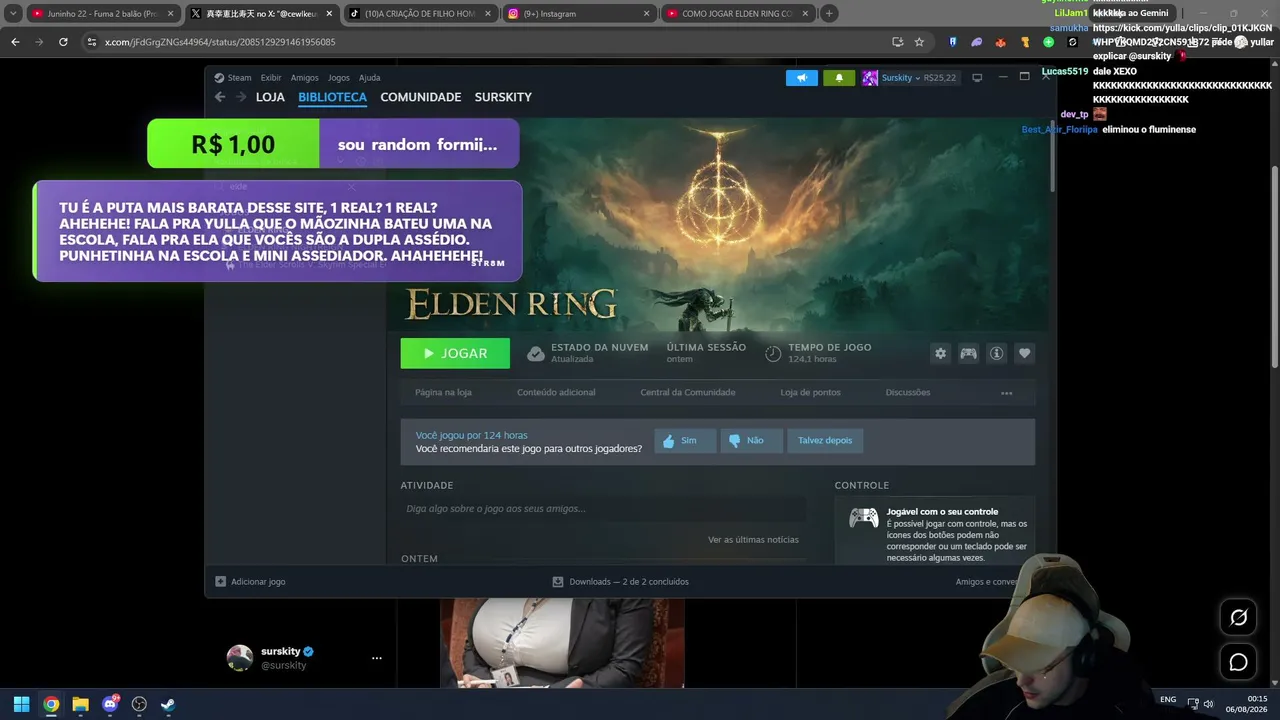The width and height of the screenshot is (1280, 720).
Task: Open the Chrome tab search dropdown
Action: pos(13,14)
